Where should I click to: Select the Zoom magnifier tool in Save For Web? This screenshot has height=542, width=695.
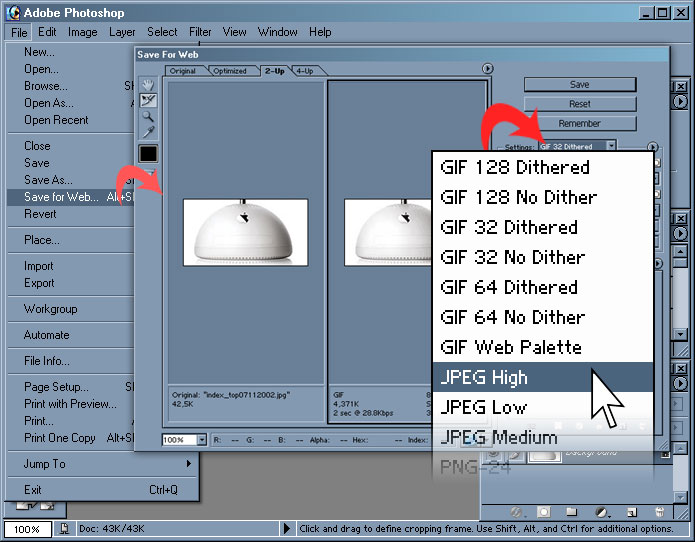pyautogui.click(x=148, y=117)
